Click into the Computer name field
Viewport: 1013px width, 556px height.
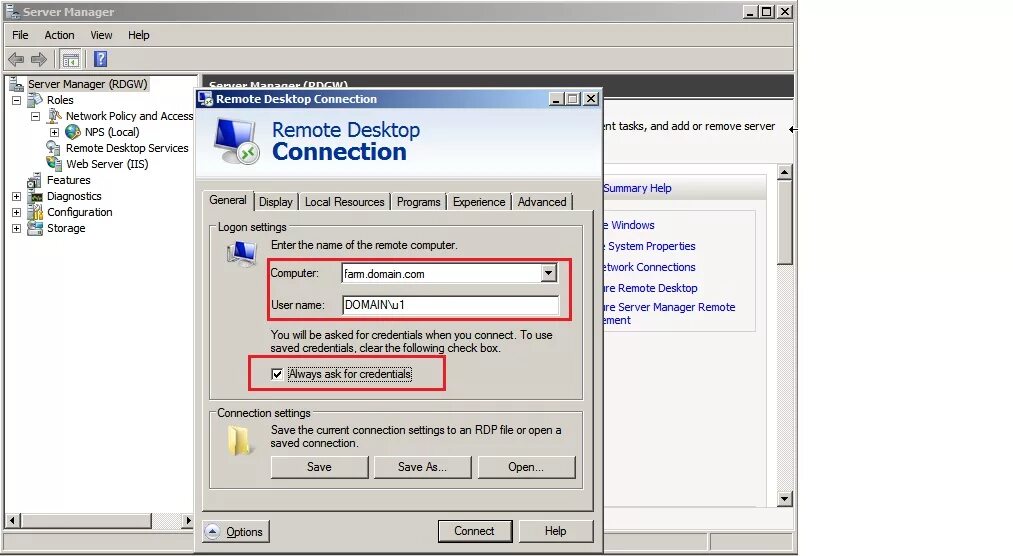coord(441,273)
